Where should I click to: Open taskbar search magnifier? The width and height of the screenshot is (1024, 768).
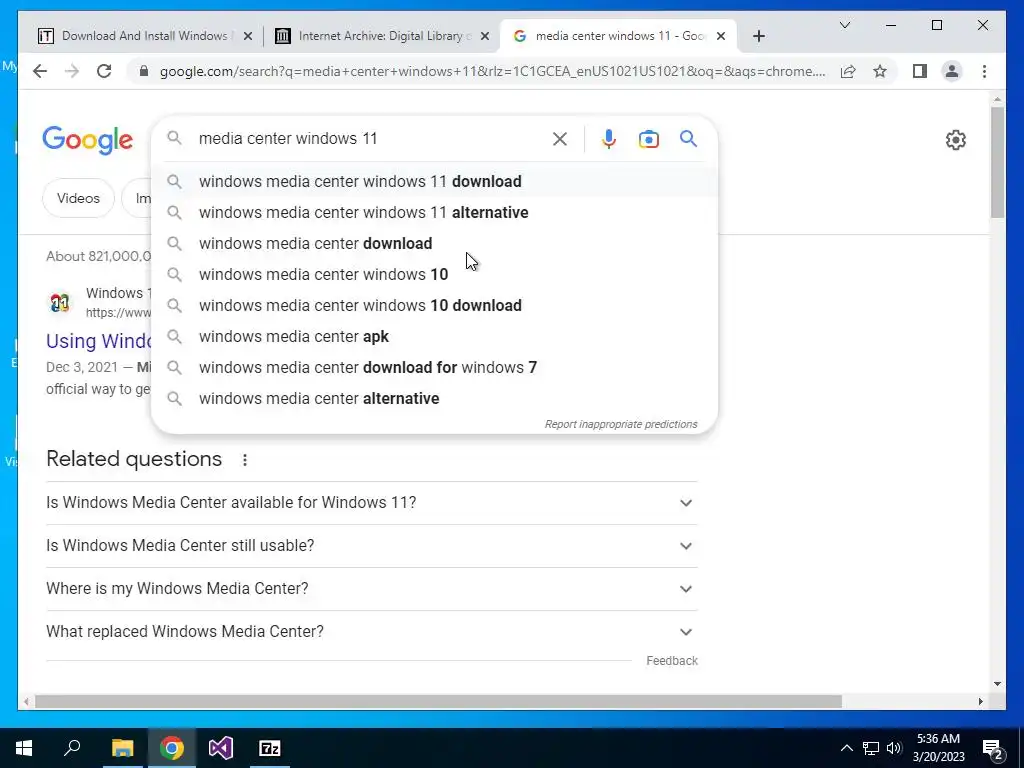coord(72,747)
